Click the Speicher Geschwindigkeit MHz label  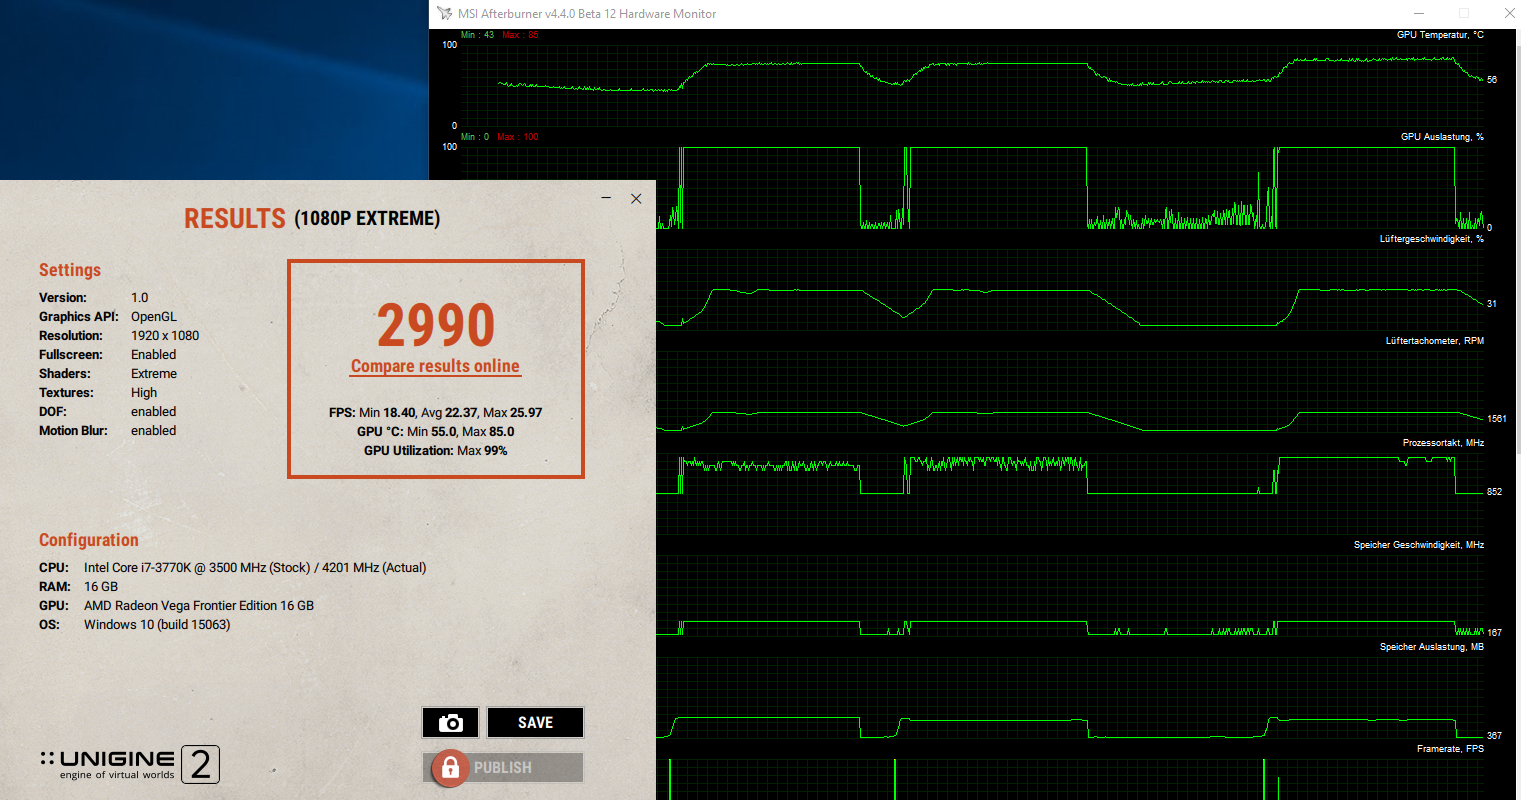(1419, 545)
